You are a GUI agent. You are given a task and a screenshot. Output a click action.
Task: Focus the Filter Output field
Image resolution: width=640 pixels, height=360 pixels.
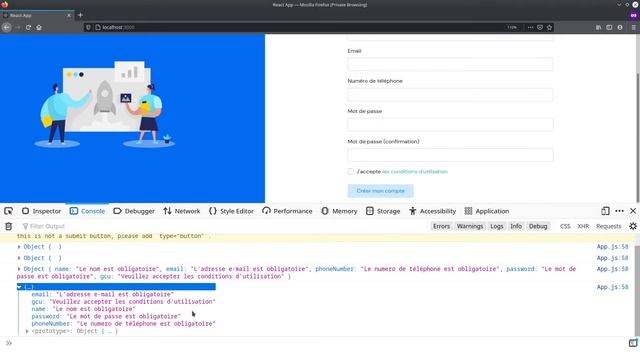[x=224, y=226]
